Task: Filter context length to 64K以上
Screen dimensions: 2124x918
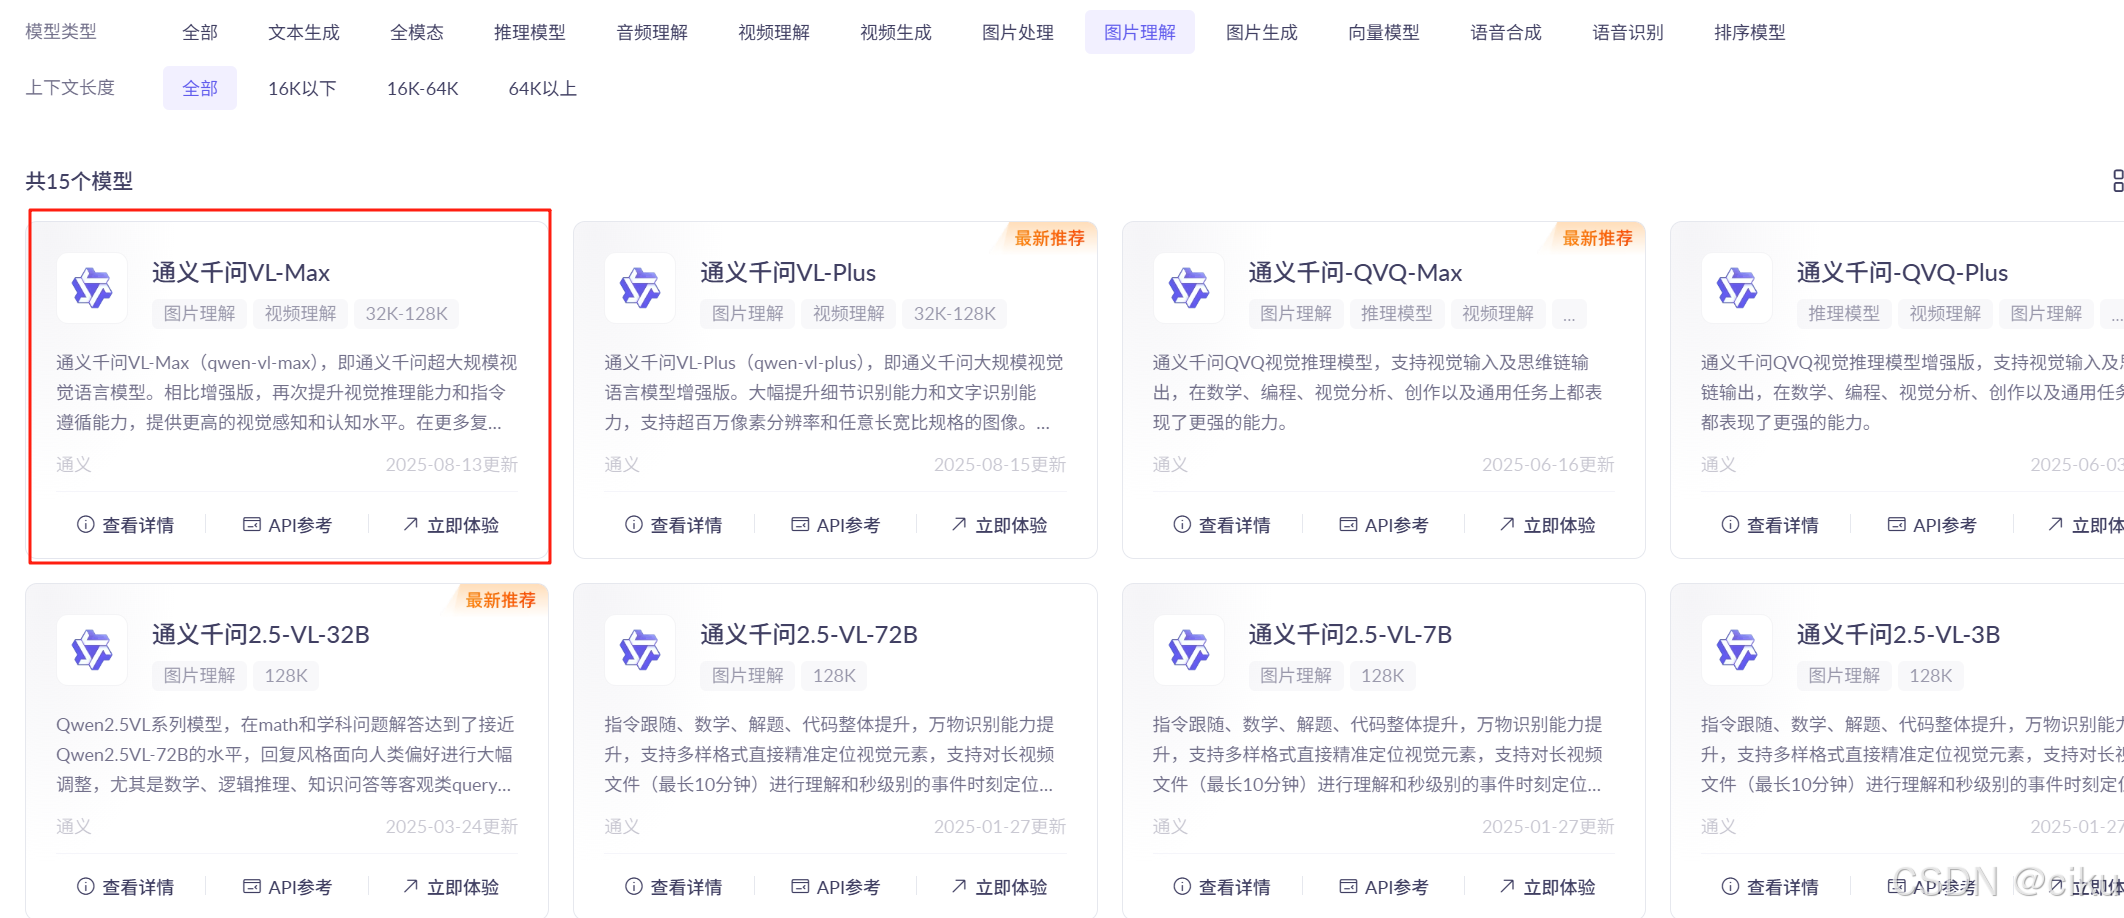Action: 543,88
